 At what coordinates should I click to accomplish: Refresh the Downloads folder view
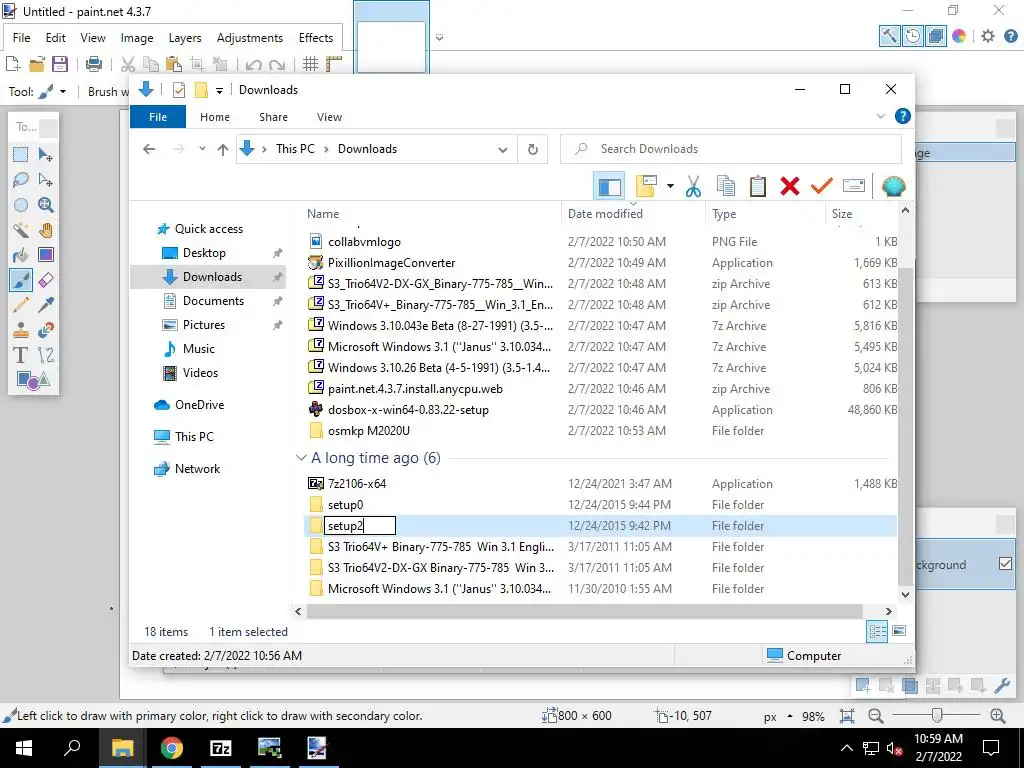click(x=533, y=149)
